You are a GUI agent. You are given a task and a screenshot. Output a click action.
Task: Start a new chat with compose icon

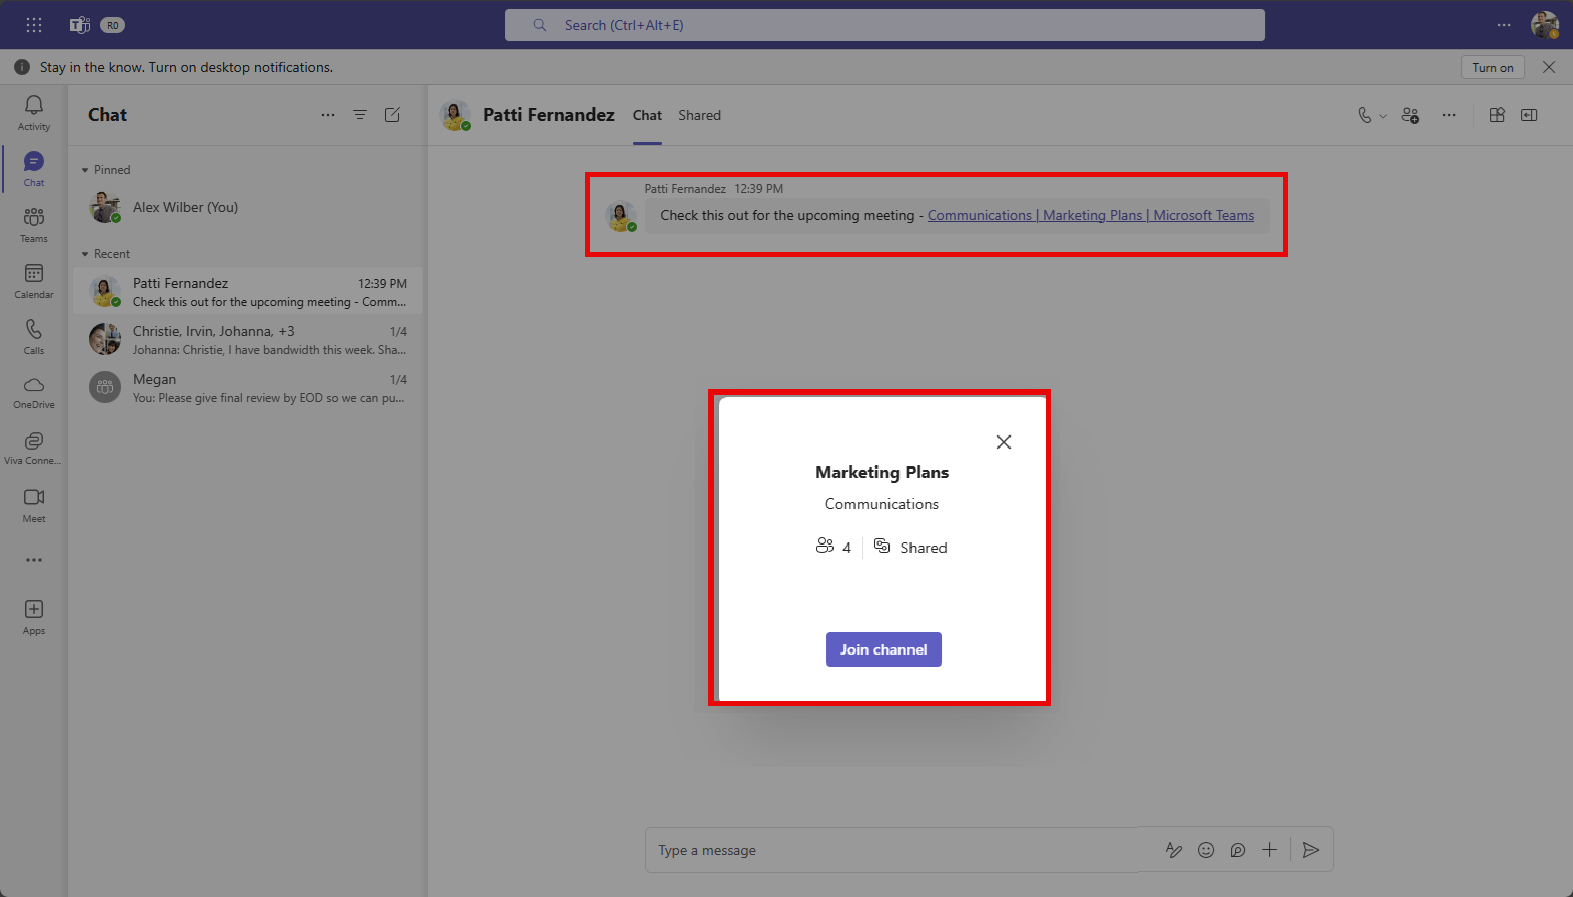tap(392, 115)
